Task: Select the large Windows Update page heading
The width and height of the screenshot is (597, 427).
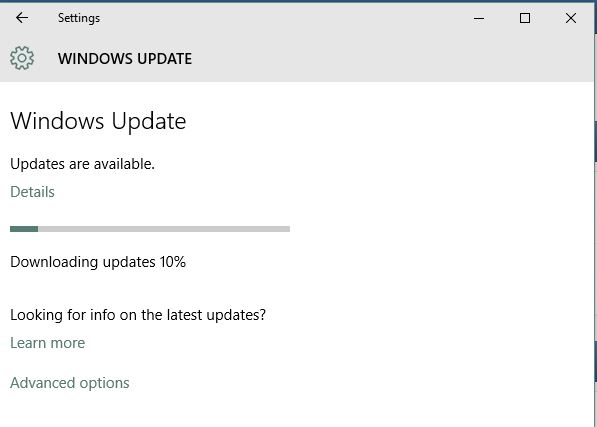Action: 98,121
